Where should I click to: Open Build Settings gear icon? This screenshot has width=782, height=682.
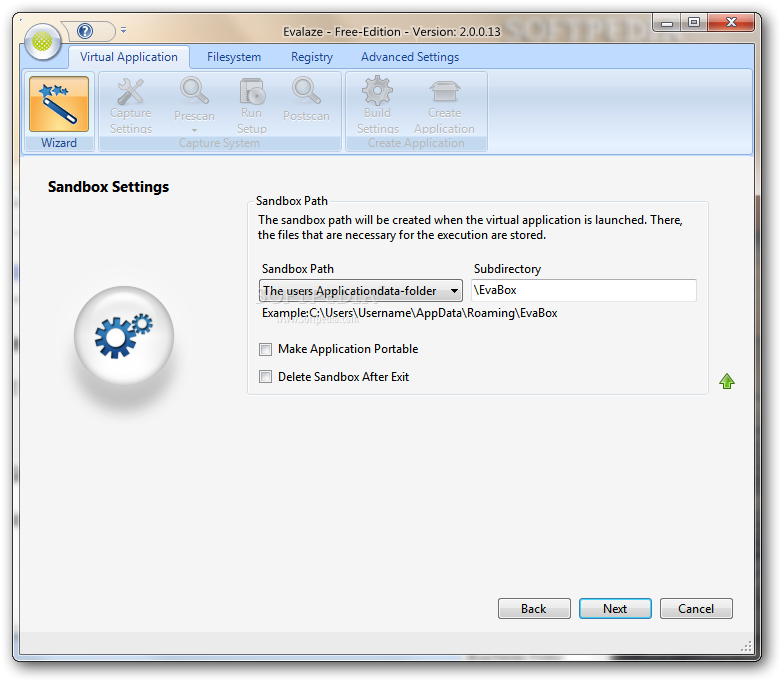tap(378, 91)
